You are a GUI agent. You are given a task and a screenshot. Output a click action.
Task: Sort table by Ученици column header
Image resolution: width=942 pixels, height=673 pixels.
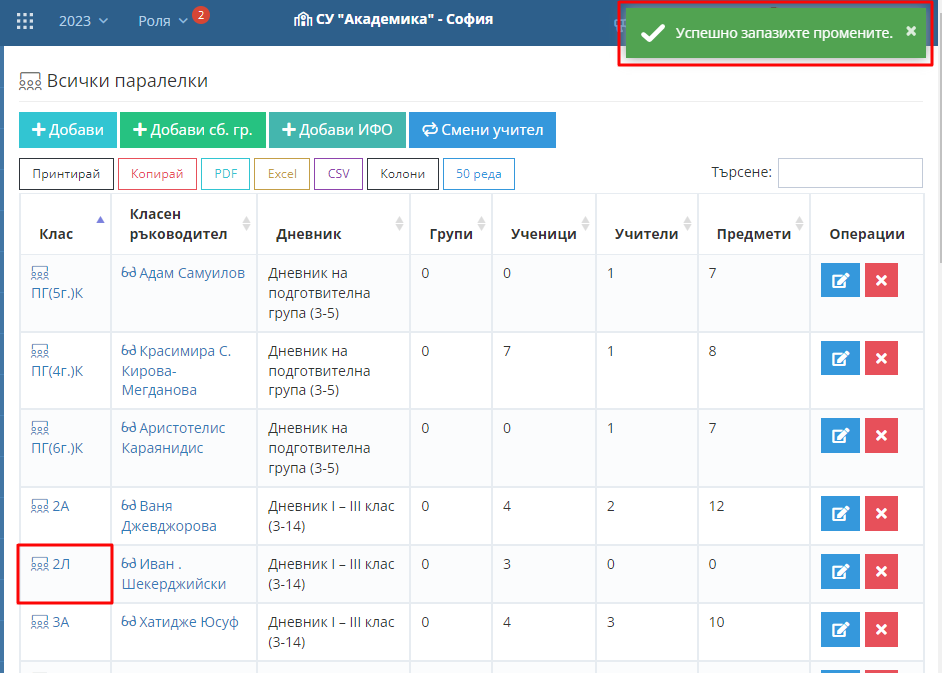[543, 234]
